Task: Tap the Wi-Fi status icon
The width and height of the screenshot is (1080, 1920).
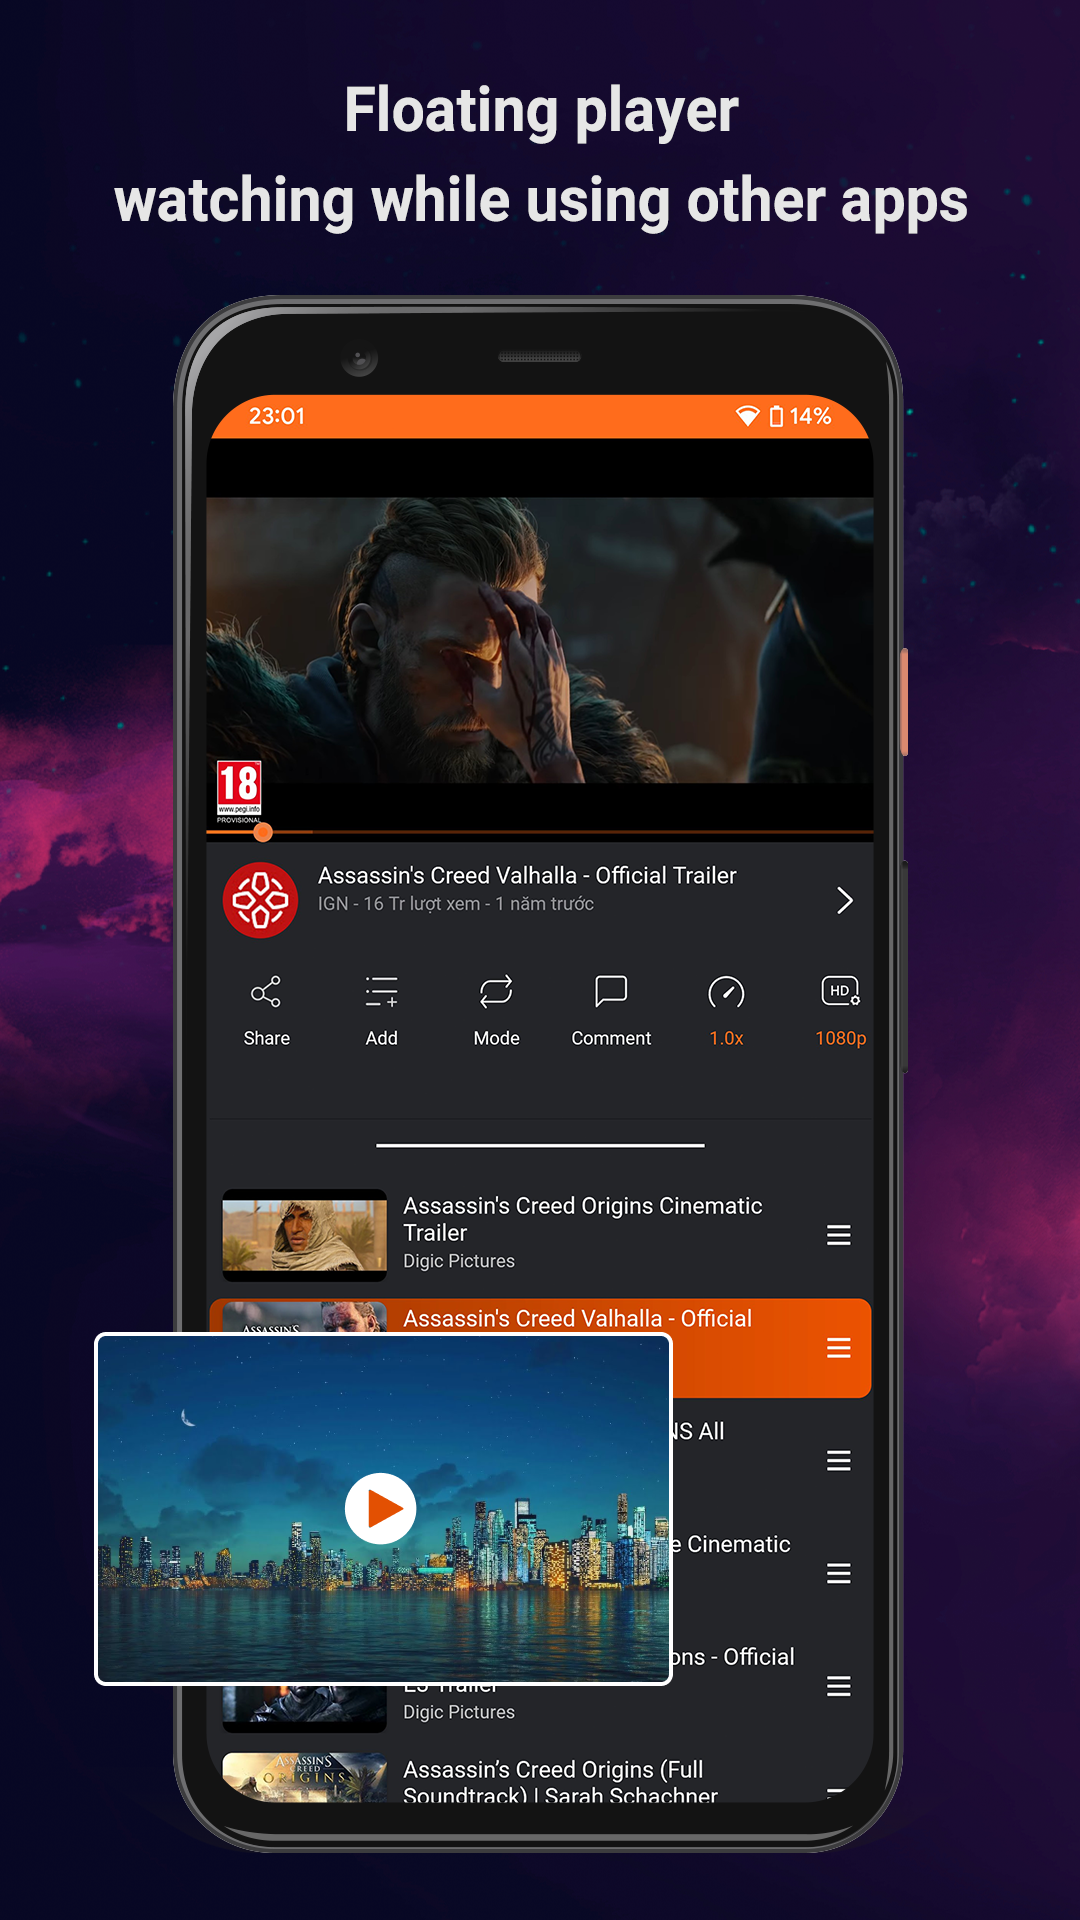Action: point(747,416)
